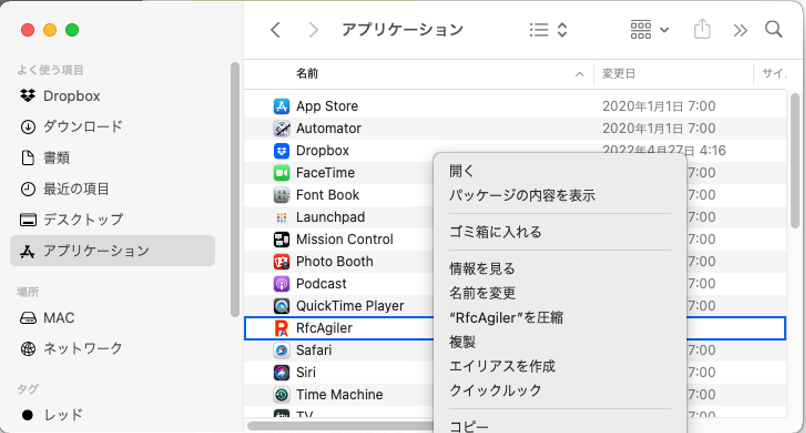Select the Mission Control icon
The height and width of the screenshot is (433, 806).
click(x=281, y=239)
